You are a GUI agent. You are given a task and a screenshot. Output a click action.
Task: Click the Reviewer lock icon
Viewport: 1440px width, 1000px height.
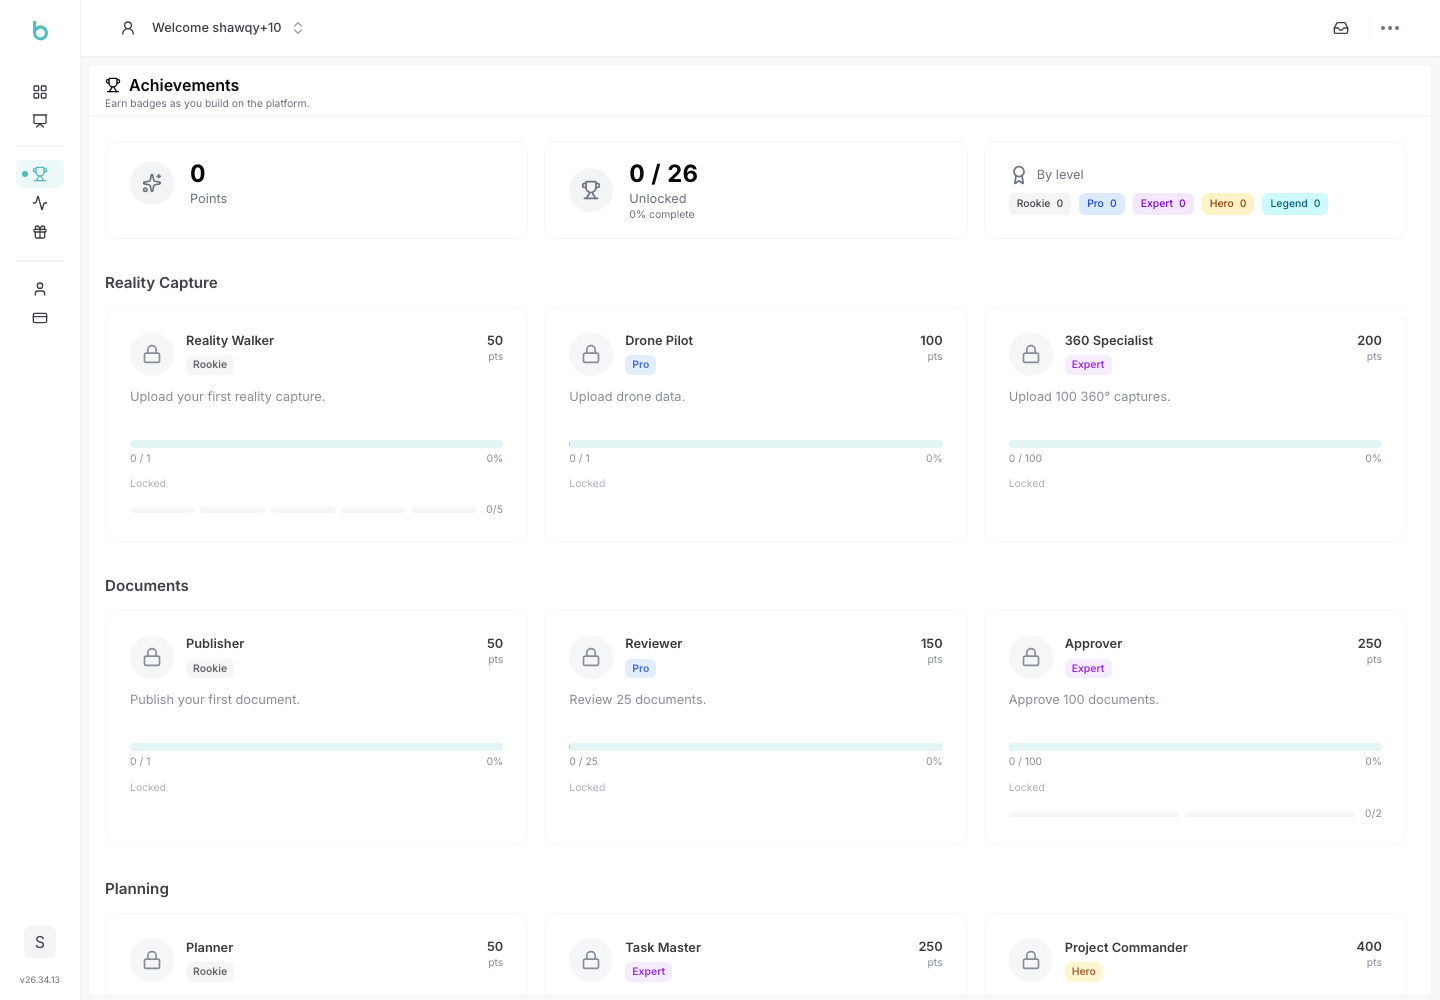click(591, 657)
